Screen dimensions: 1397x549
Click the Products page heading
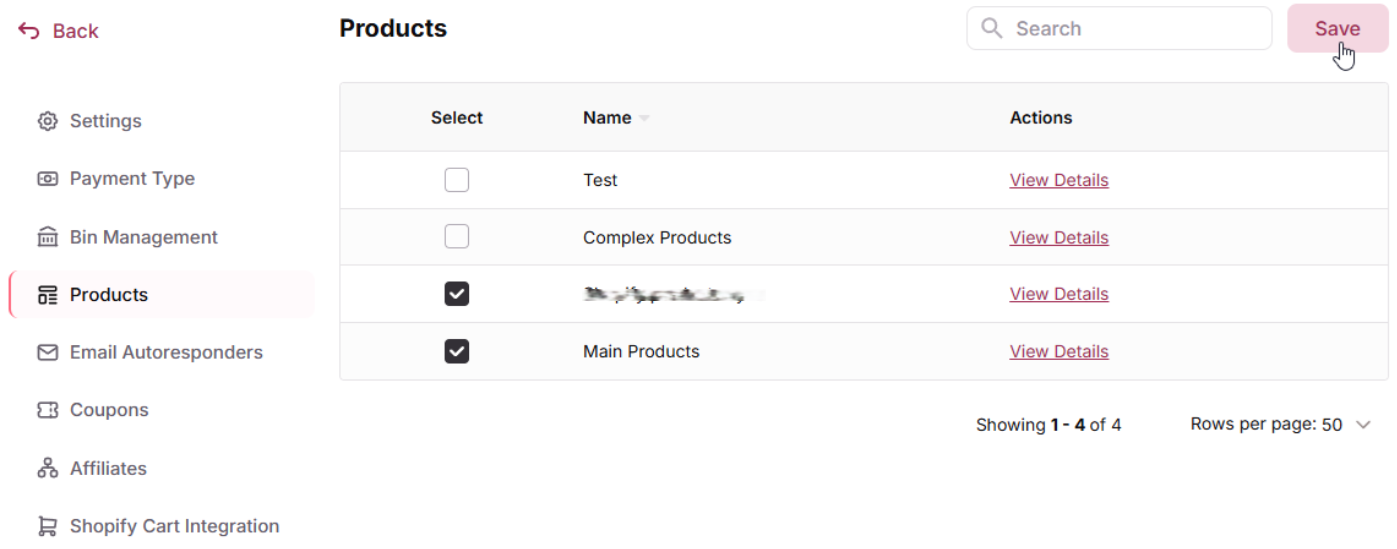pyautogui.click(x=393, y=29)
